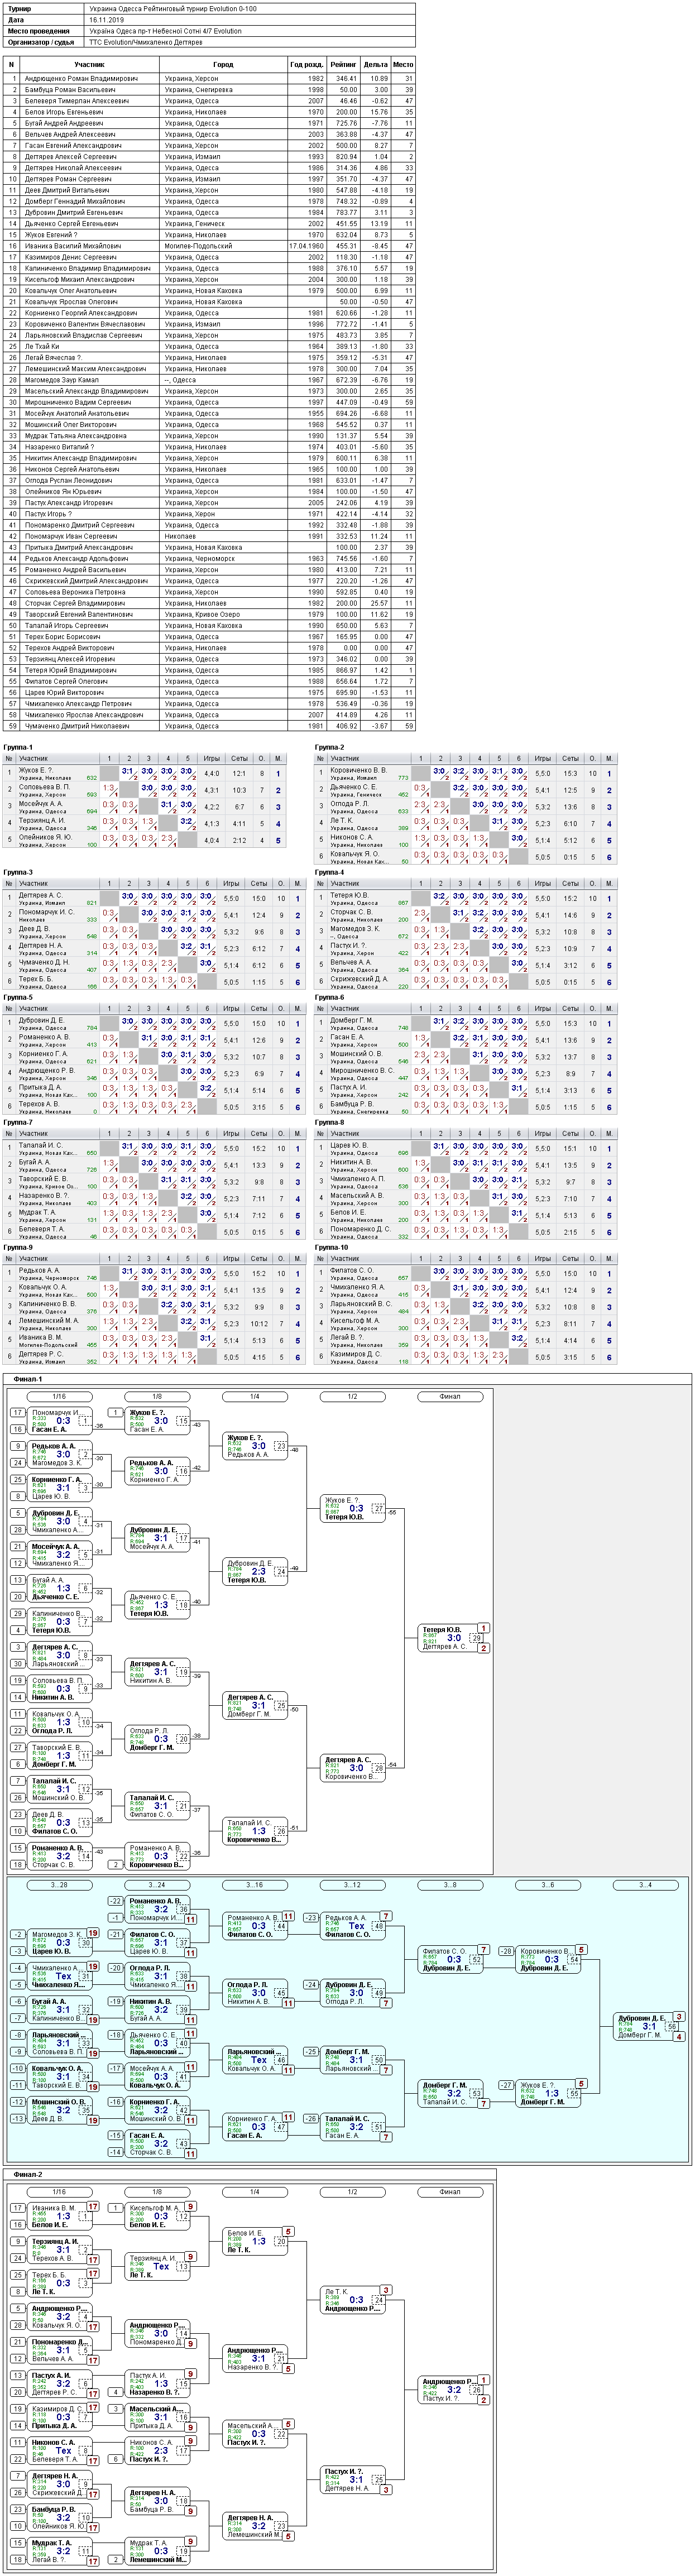Click the 'Рейтинг' column header
Viewport: 695px width, 2576px height.
[x=343, y=64]
